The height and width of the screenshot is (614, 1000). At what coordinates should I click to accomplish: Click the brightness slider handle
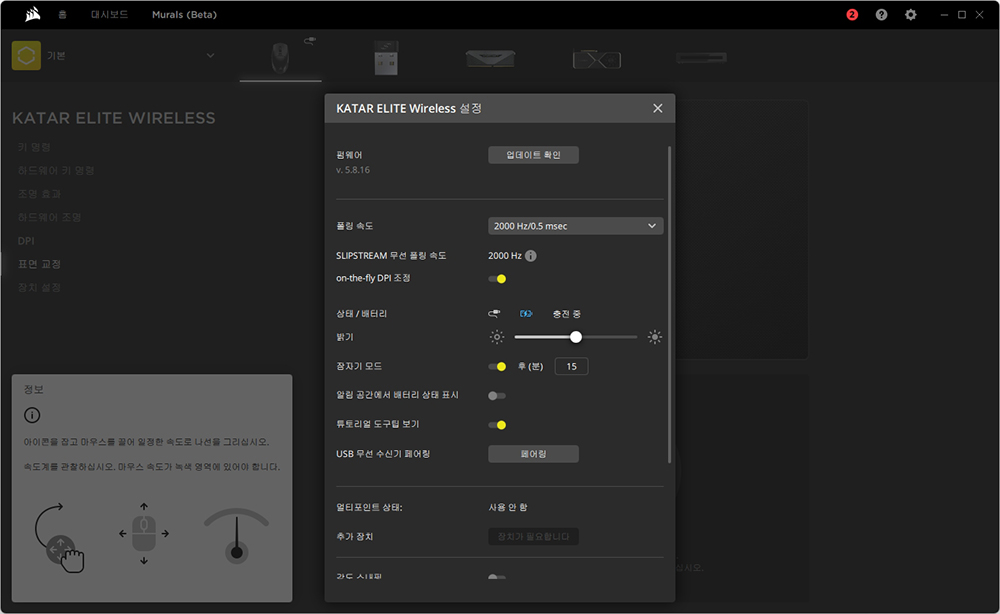point(575,337)
